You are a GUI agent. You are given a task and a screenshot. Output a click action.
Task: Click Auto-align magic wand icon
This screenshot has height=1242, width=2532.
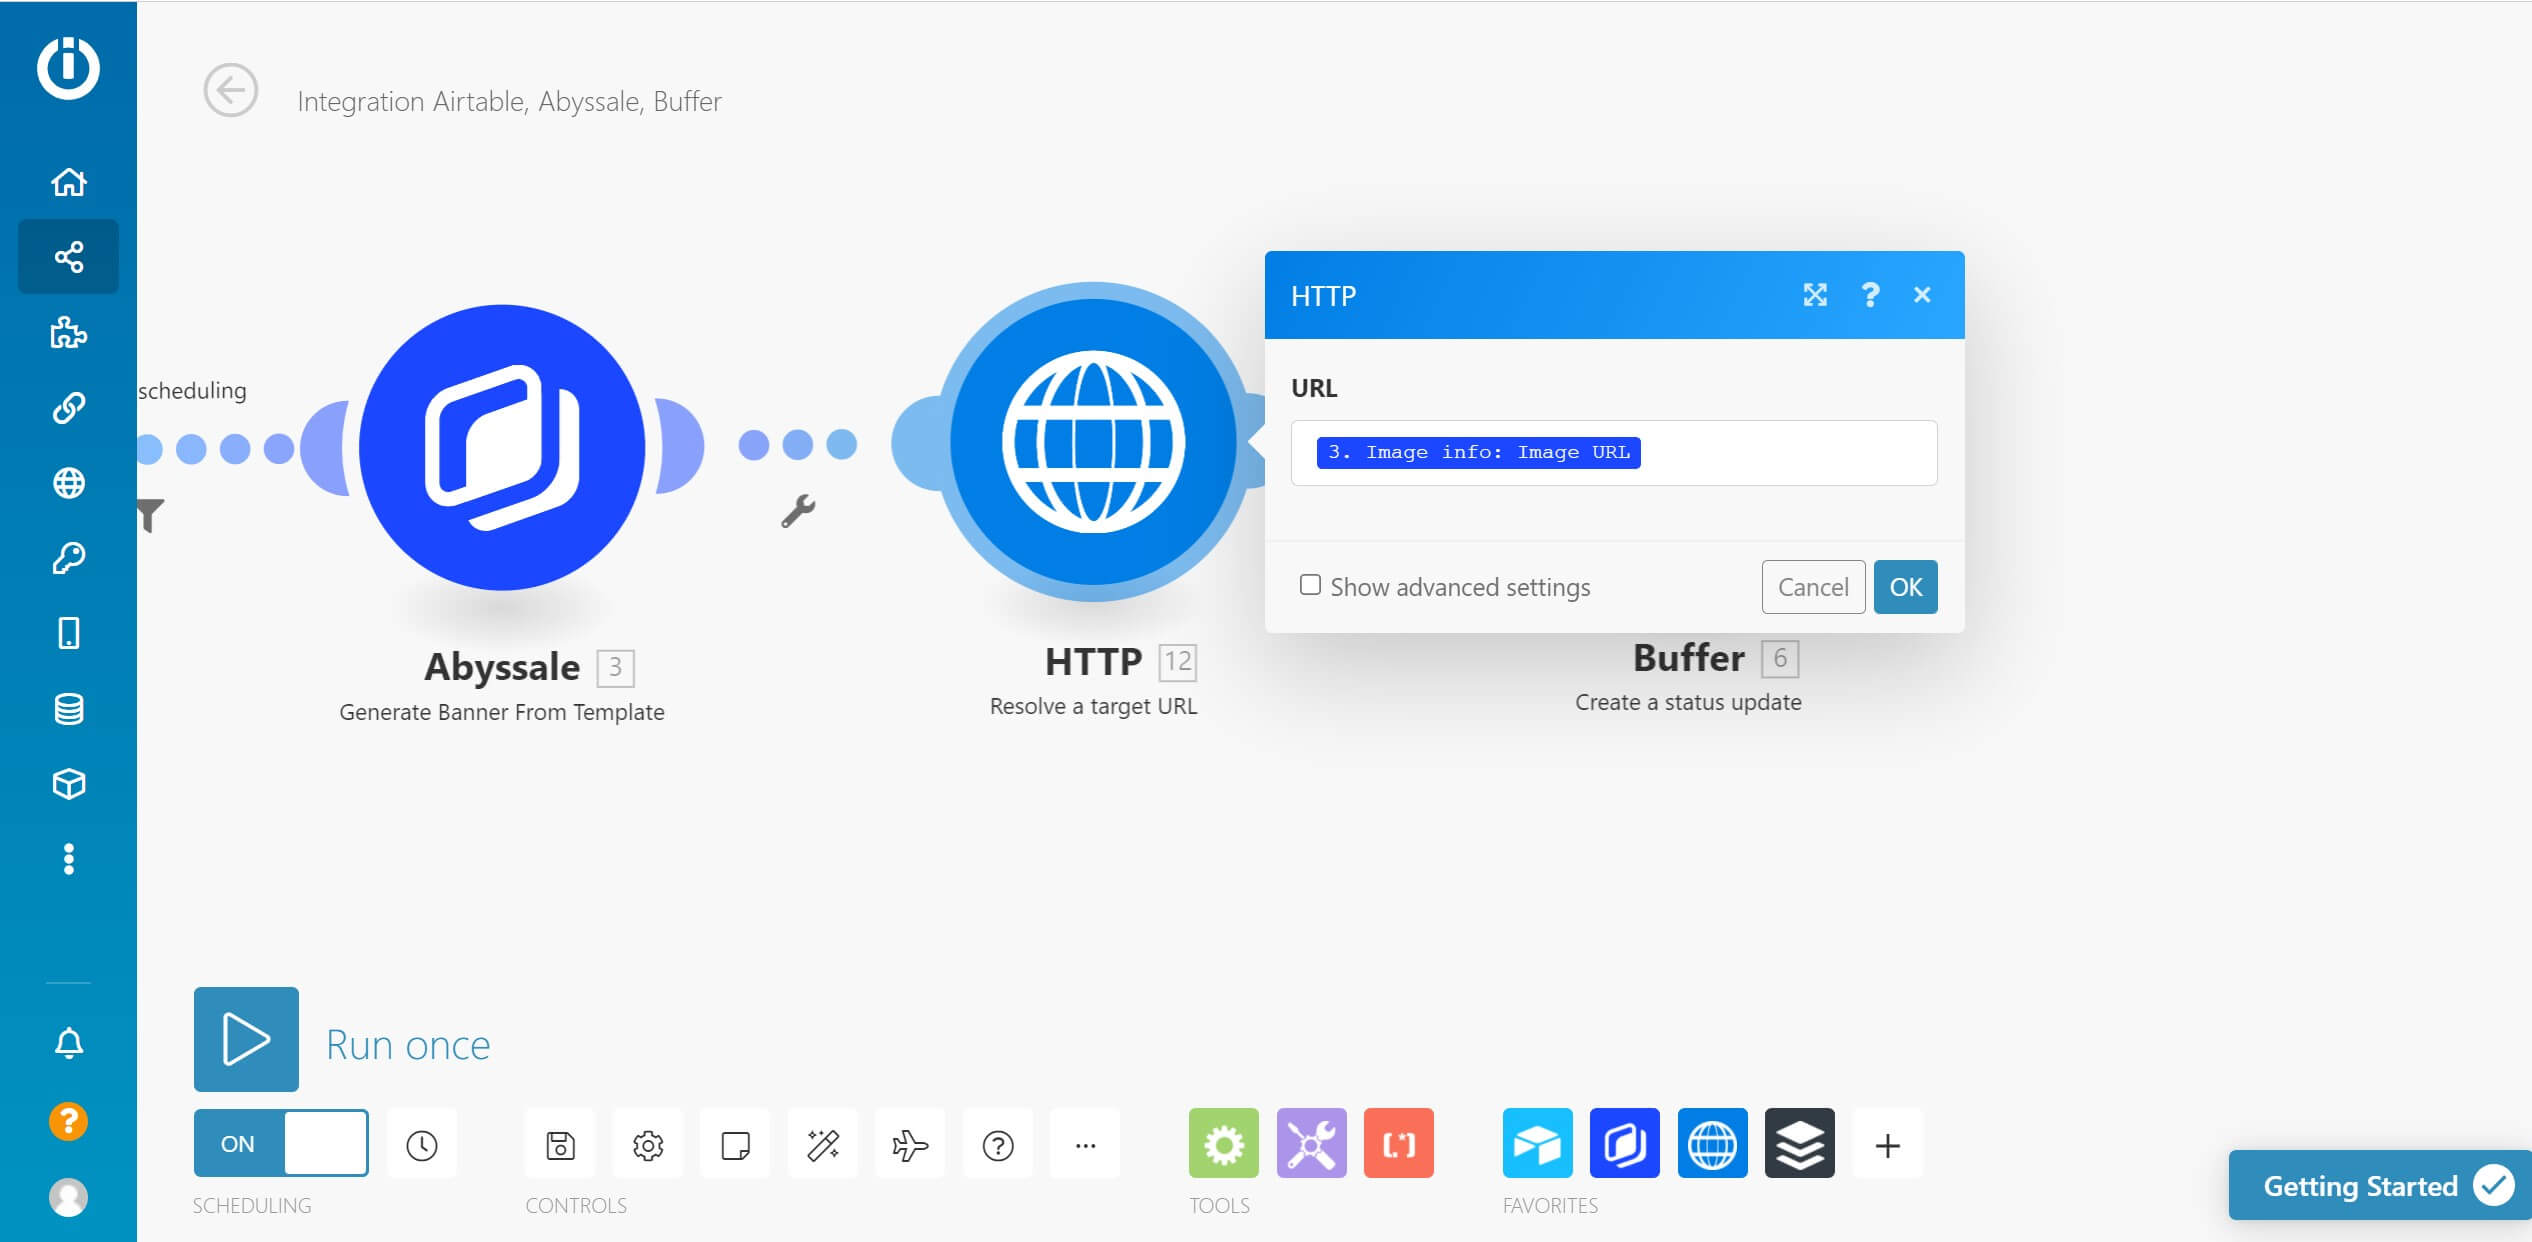(x=823, y=1144)
